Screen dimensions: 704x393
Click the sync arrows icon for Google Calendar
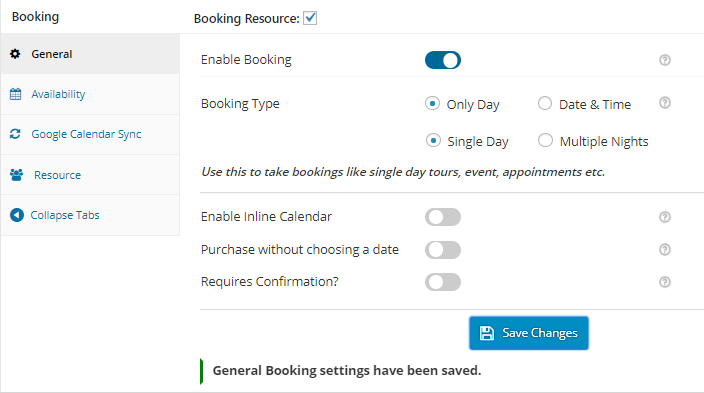pos(15,134)
